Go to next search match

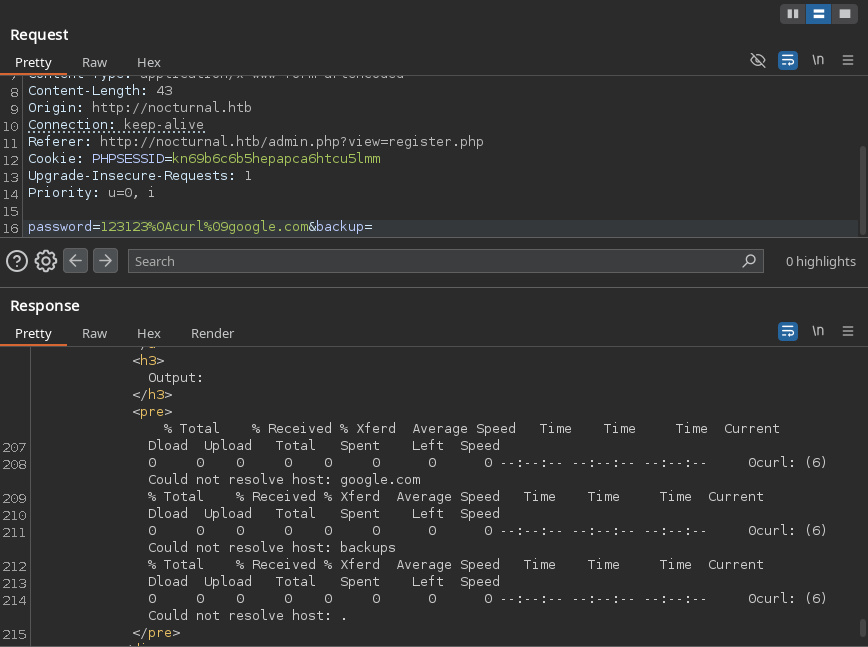coord(105,261)
